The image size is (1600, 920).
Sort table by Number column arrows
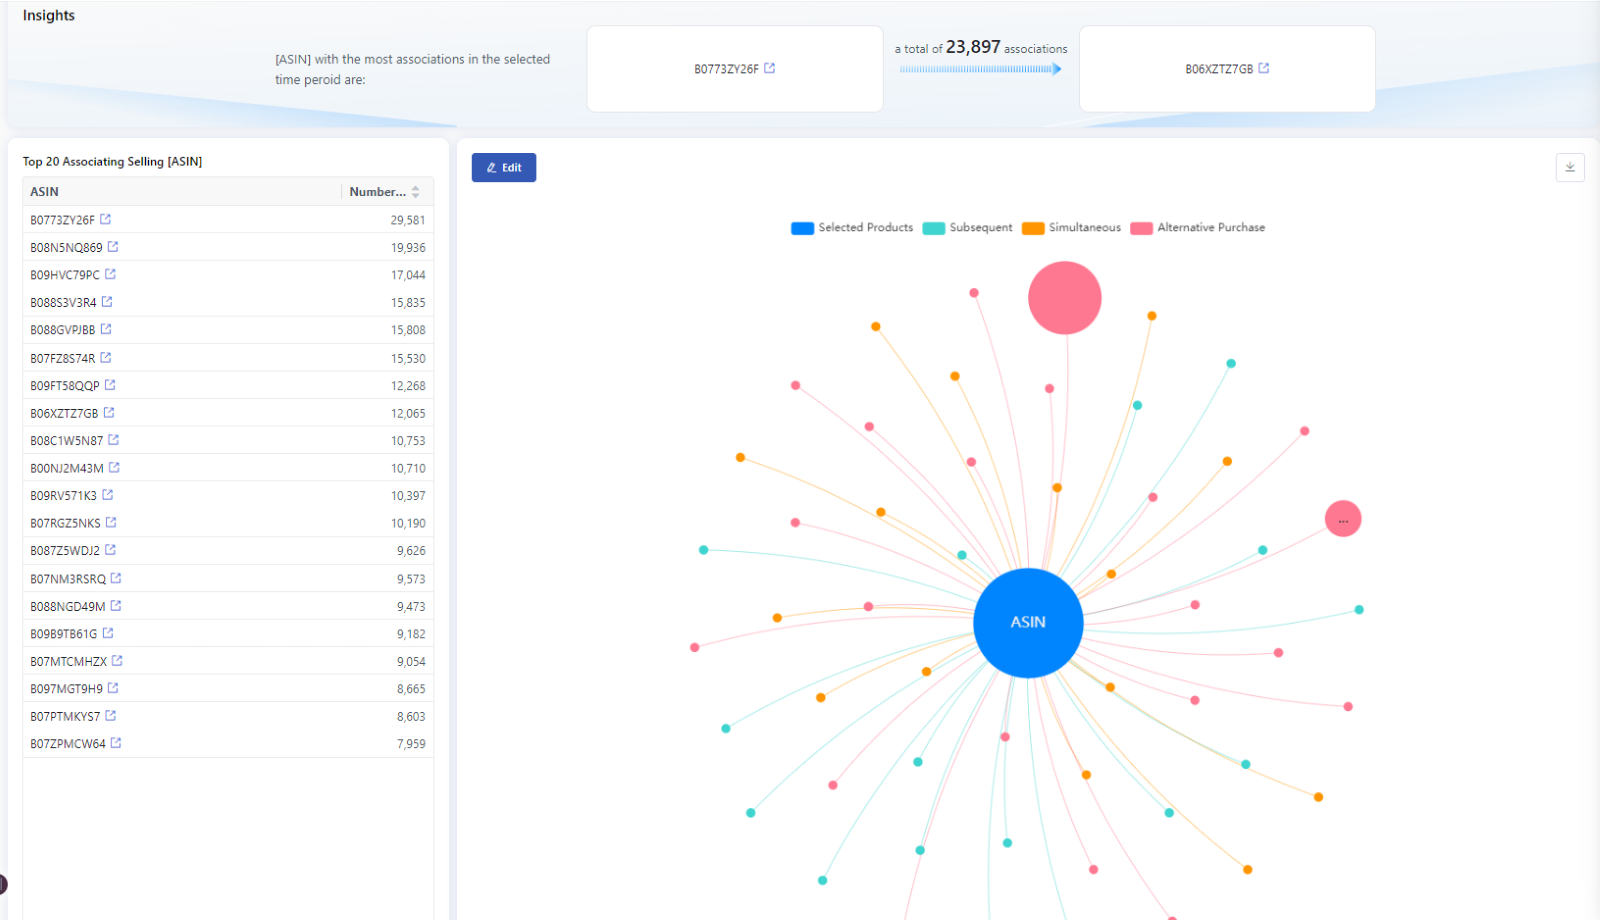pos(415,191)
